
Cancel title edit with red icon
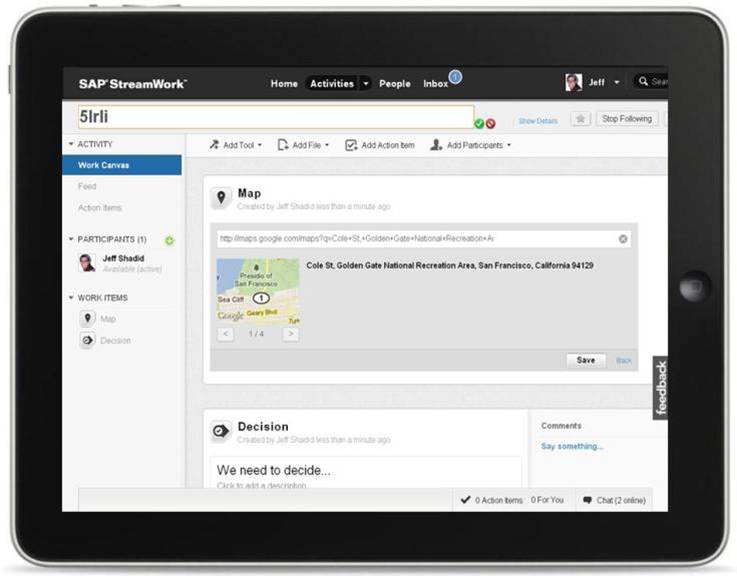(490, 124)
